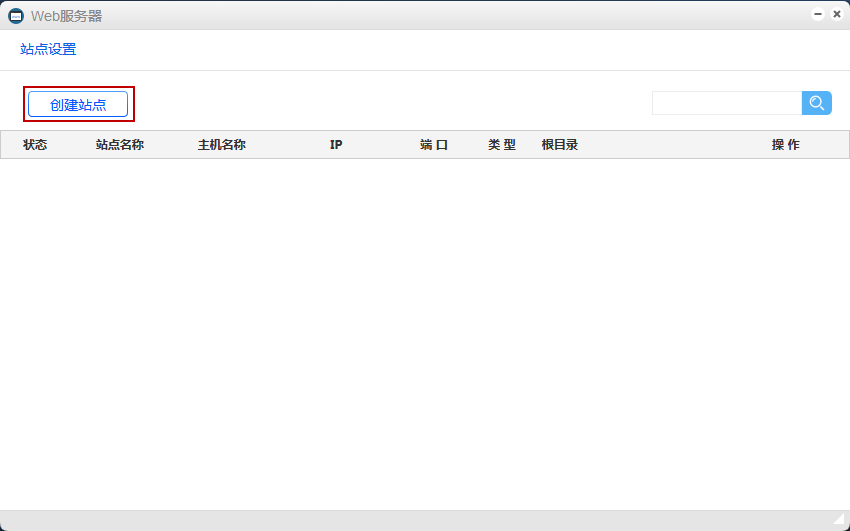850x531 pixels.
Task: Select the 站点名称 column header
Action: click(x=120, y=145)
